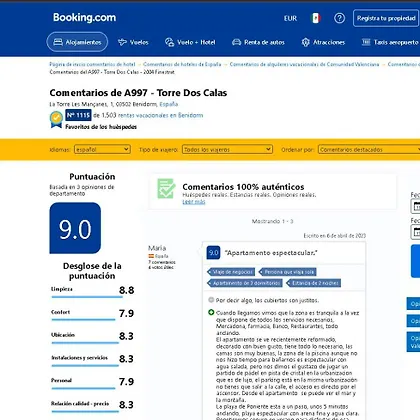Open the Mexico flag language selector
The height and width of the screenshot is (420, 420).
tap(315, 18)
